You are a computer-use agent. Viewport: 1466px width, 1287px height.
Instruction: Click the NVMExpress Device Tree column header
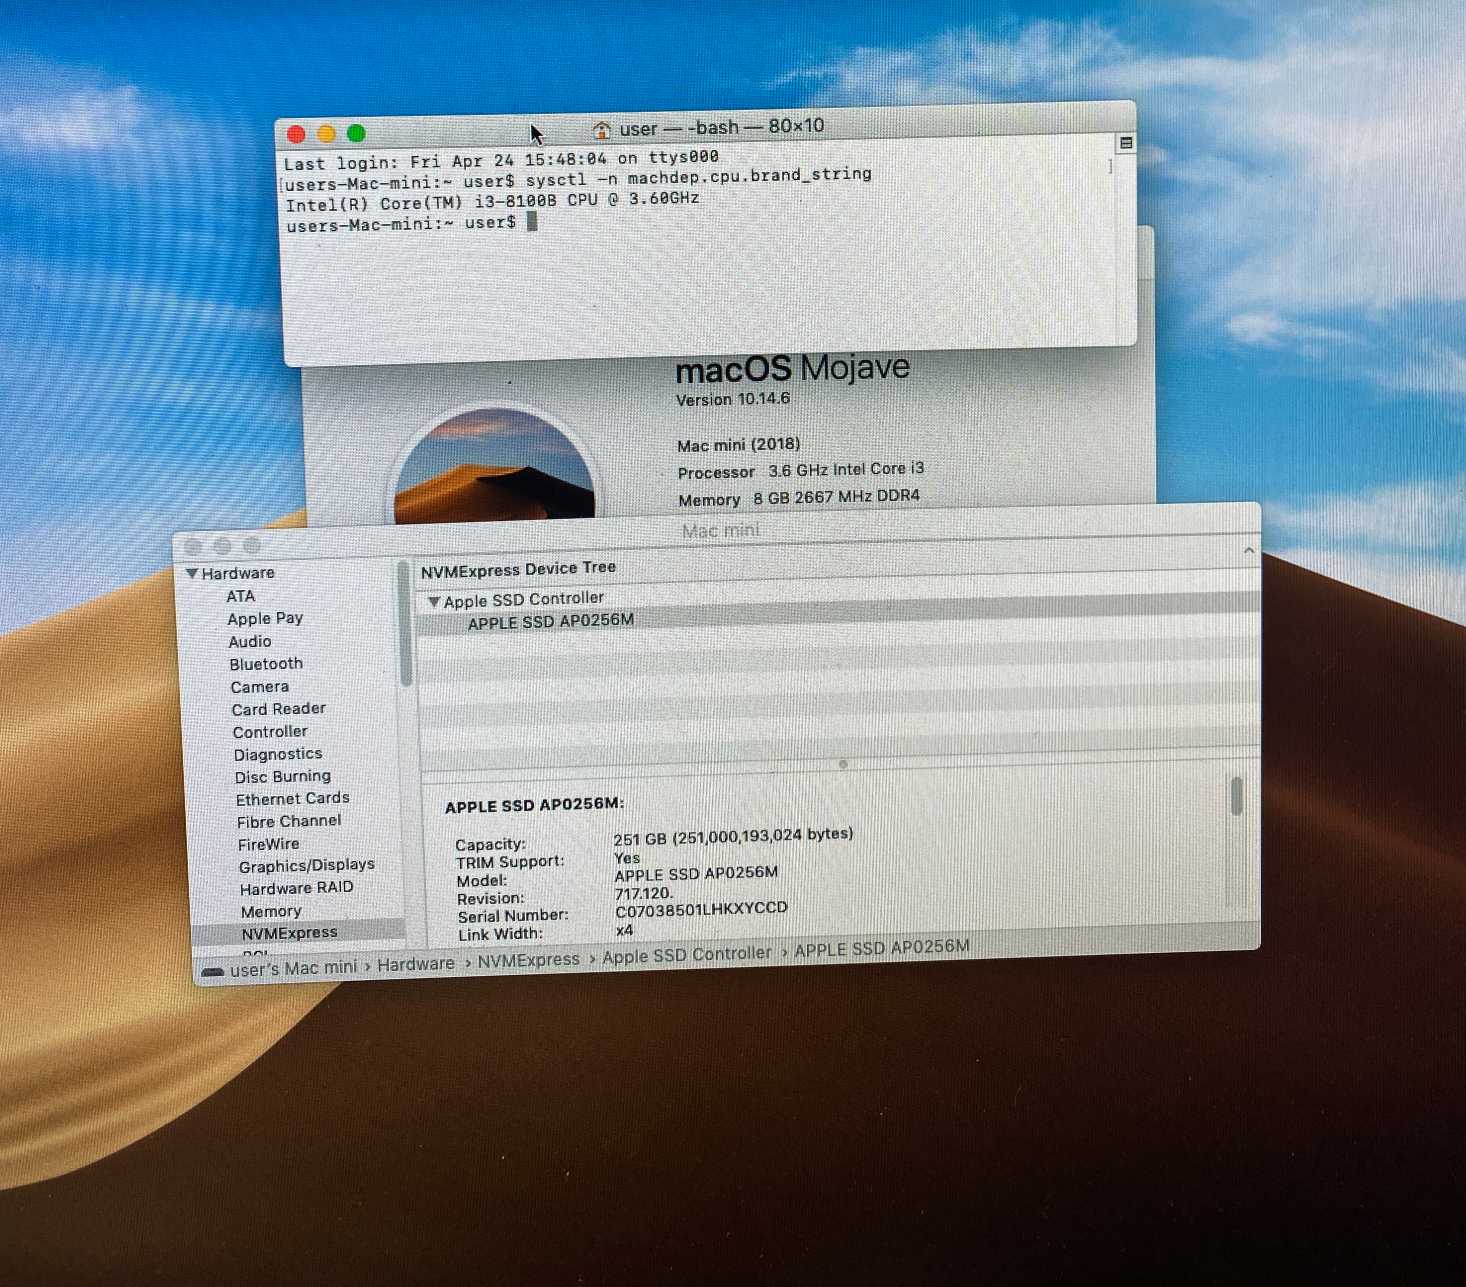(518, 569)
